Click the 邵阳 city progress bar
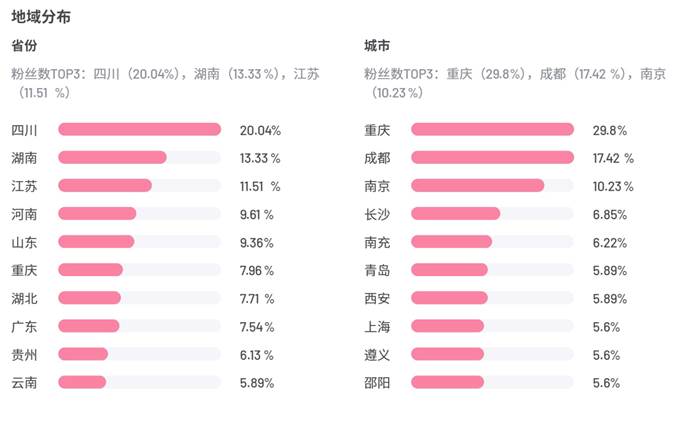The height and width of the screenshot is (423, 692). click(x=492, y=381)
